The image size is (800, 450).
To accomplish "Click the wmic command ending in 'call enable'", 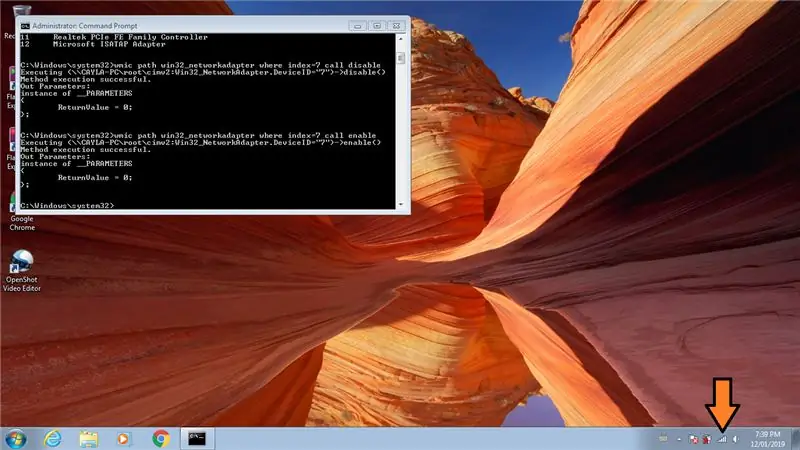I will [198, 136].
